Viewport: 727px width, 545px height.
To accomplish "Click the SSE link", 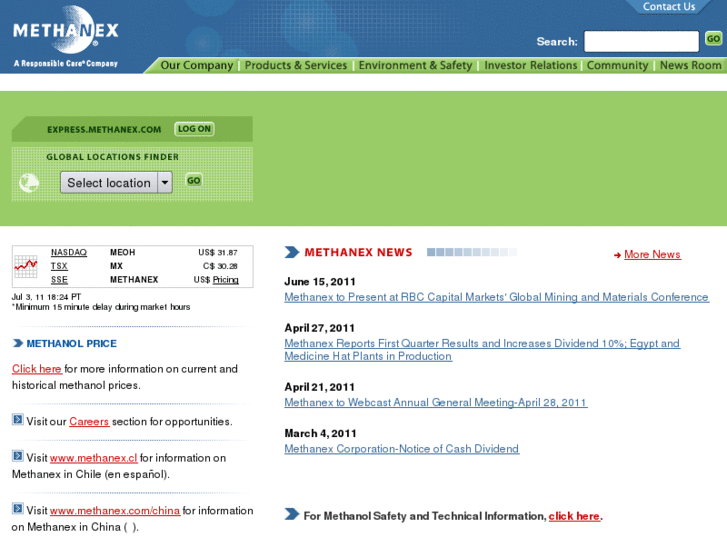I will coord(59,280).
